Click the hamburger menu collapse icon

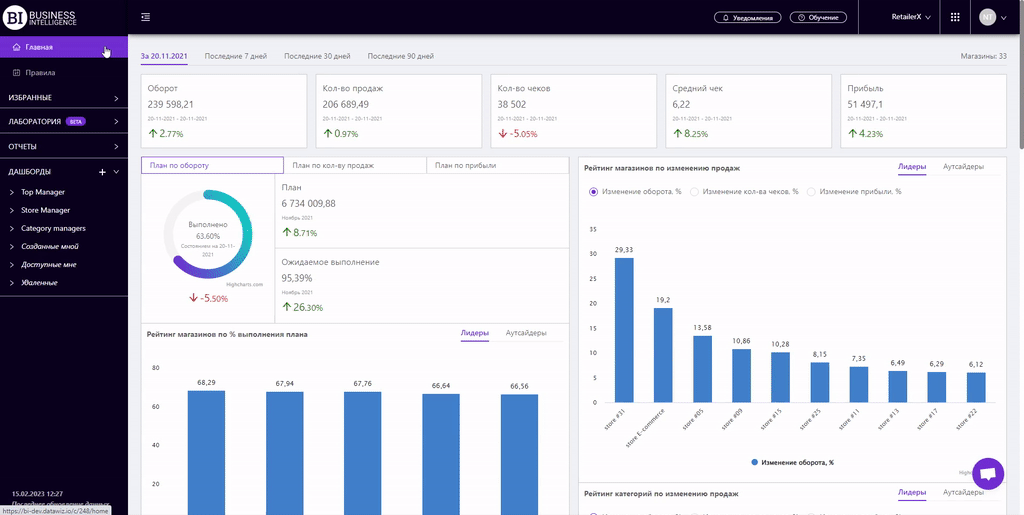(146, 17)
